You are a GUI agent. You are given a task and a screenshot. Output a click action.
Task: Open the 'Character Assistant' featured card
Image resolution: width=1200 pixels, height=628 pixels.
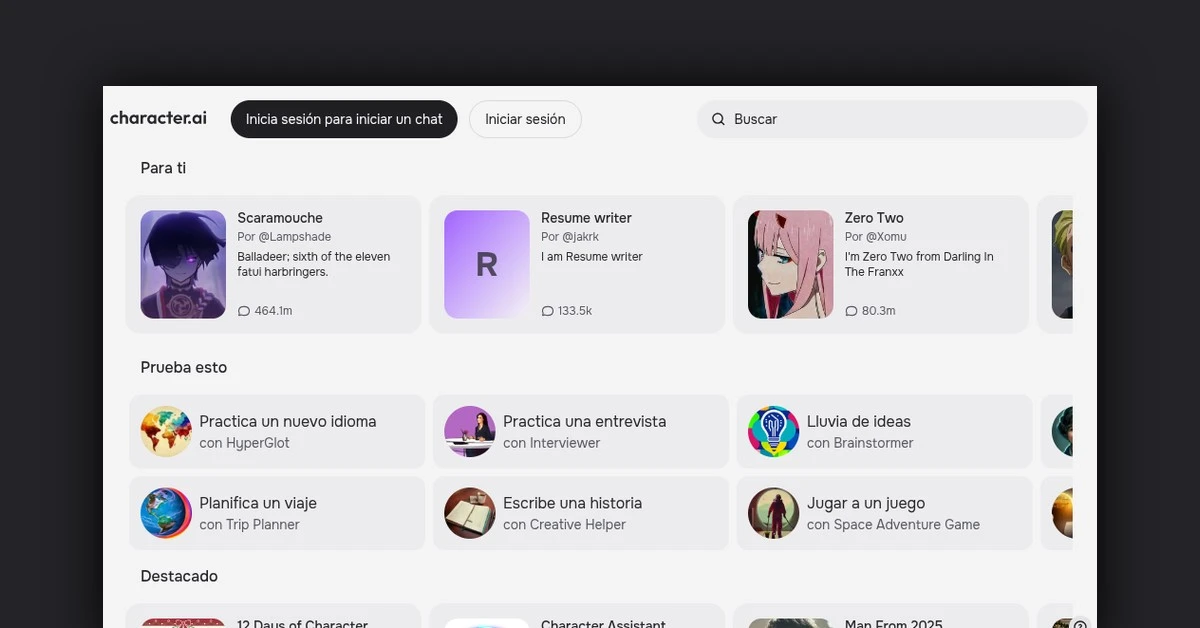[x=580, y=618]
